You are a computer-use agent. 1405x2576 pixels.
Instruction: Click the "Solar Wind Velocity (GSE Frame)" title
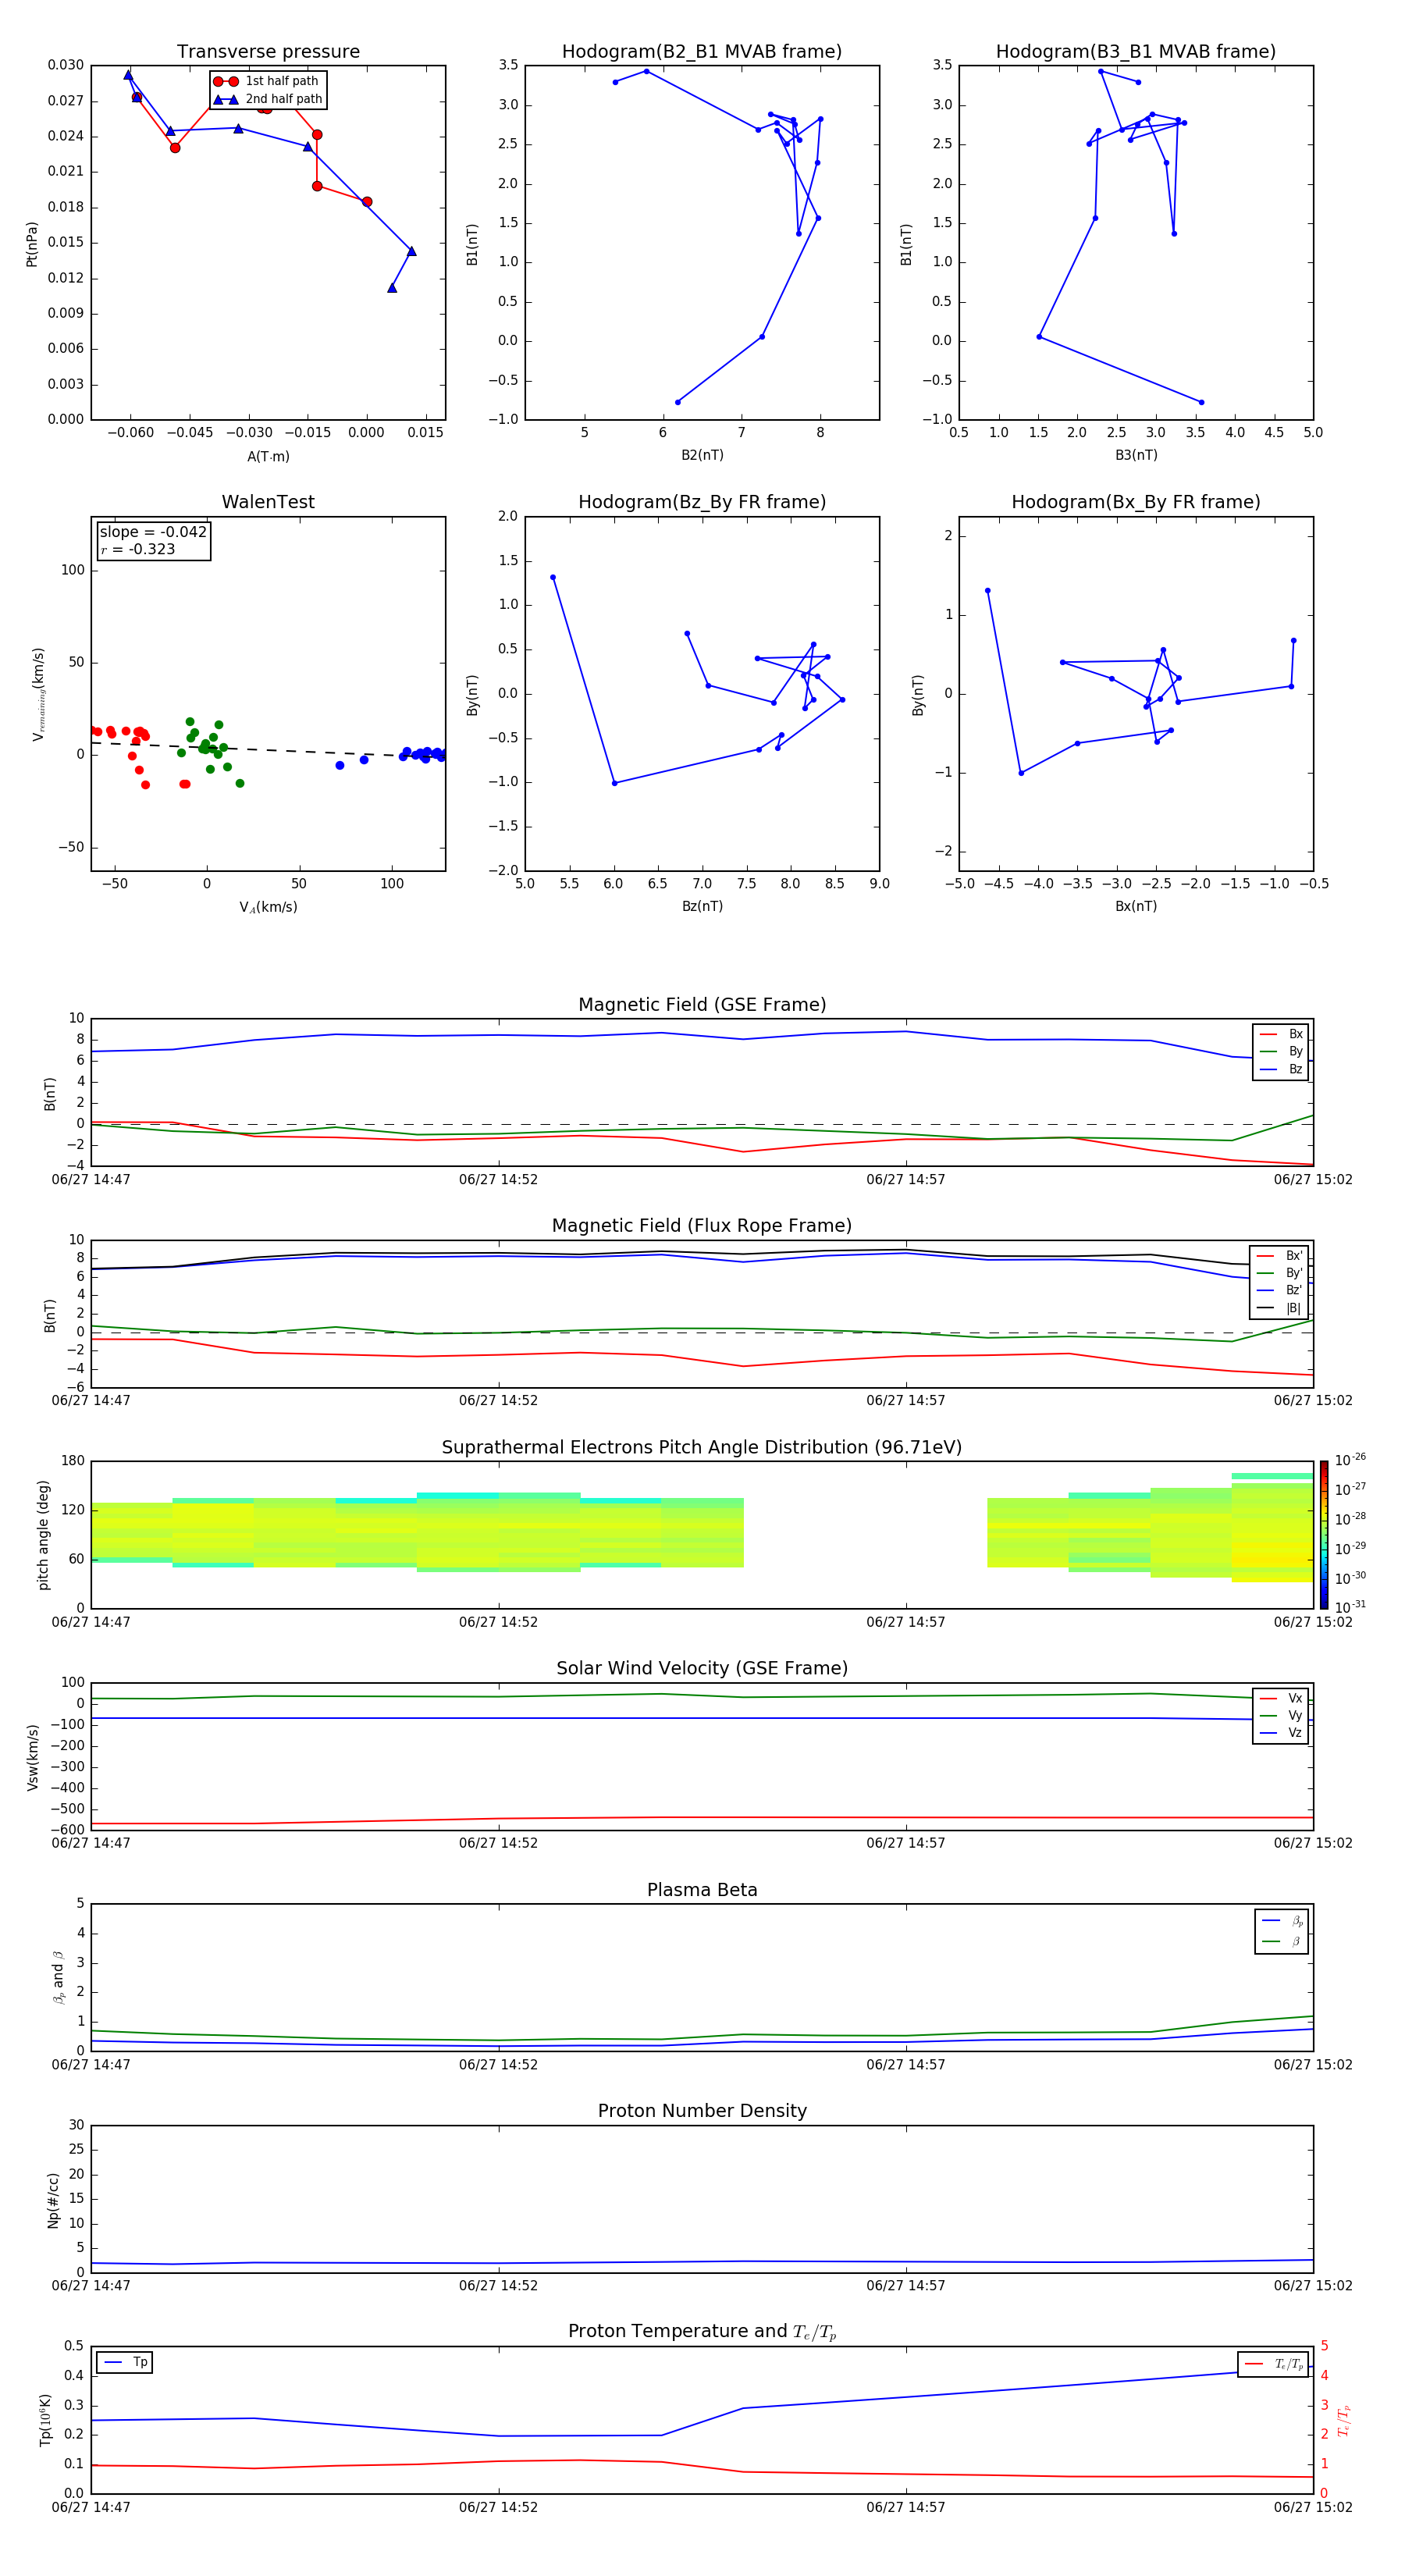pyautogui.click(x=702, y=1669)
